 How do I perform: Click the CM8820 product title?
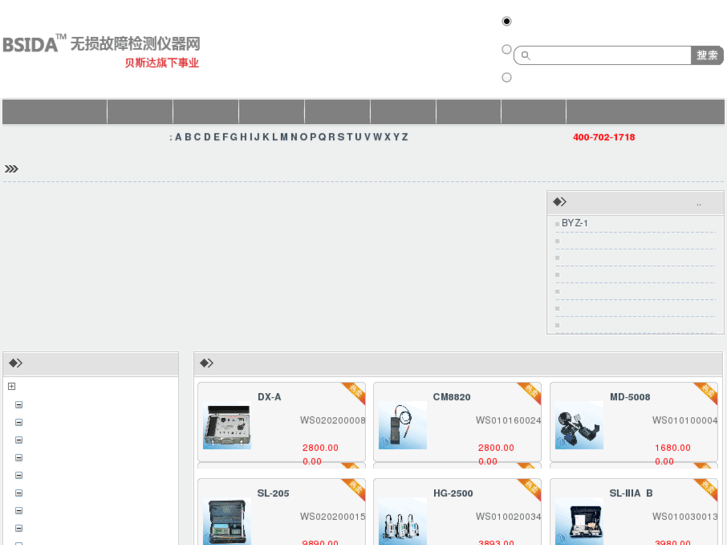[x=452, y=397]
